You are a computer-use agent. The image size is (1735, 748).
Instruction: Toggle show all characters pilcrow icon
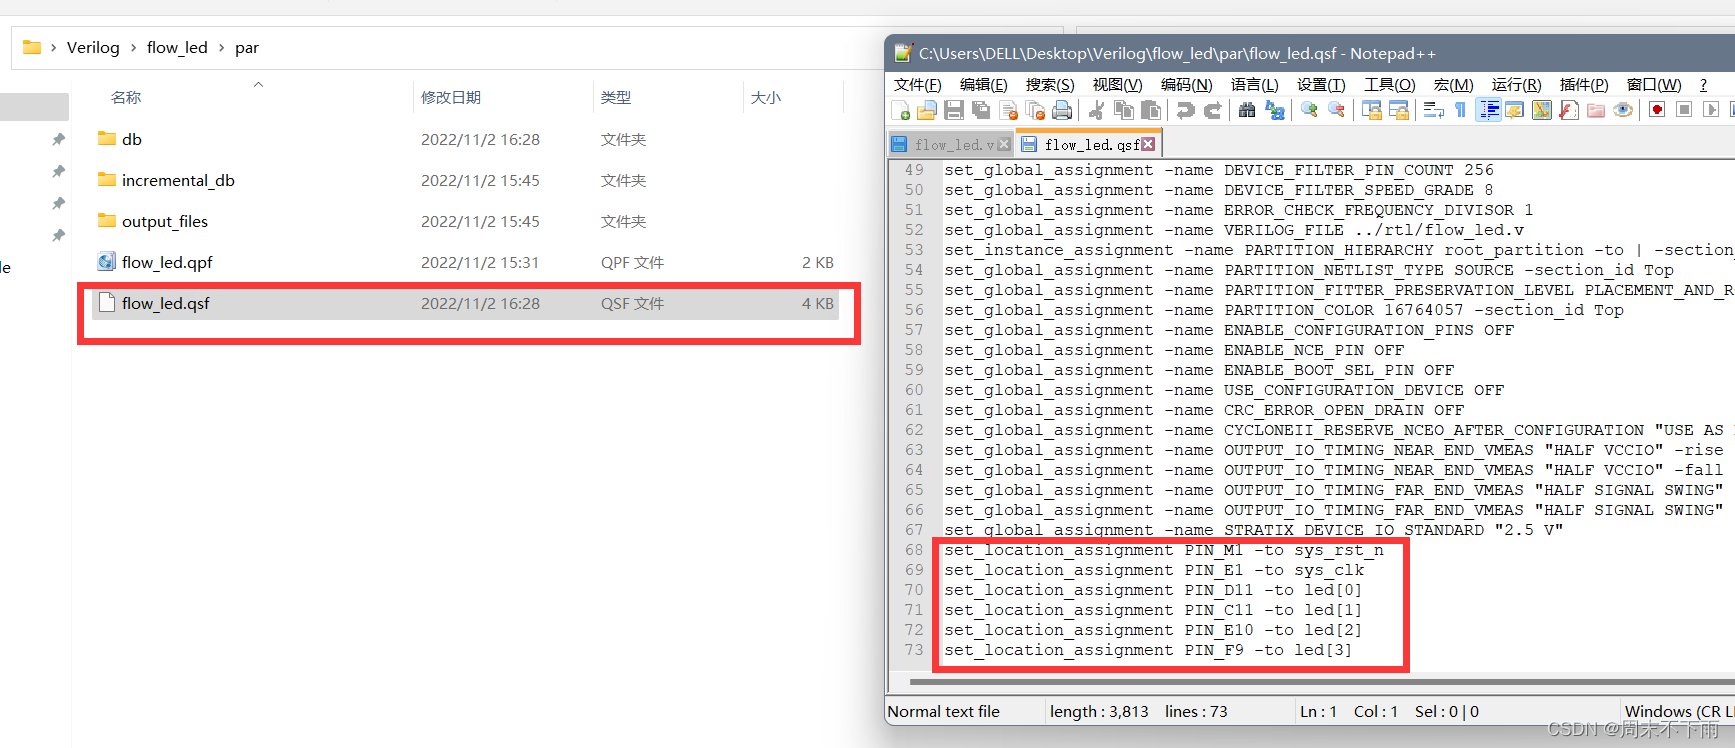point(1460,110)
